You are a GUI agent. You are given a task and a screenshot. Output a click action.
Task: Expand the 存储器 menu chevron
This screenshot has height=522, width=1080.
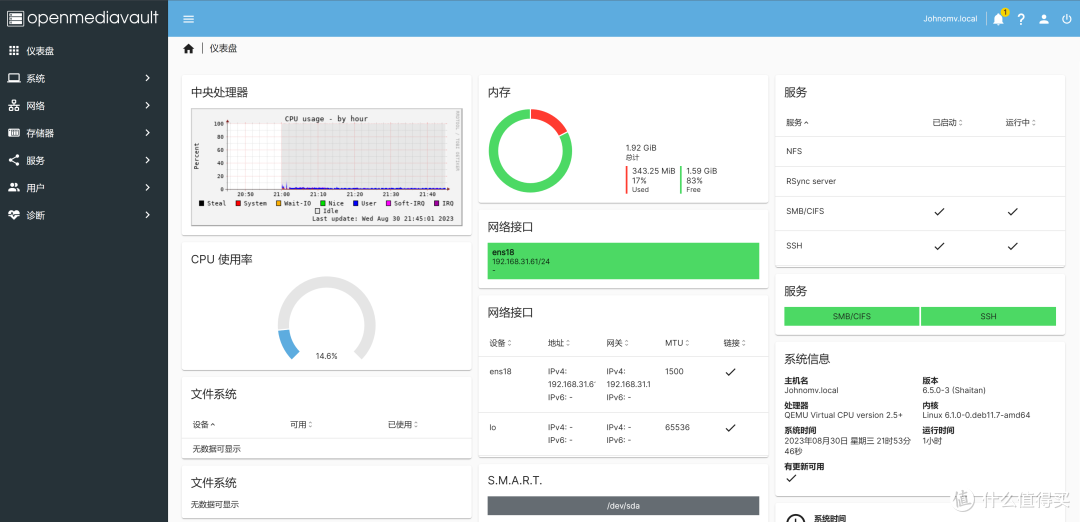(147, 133)
